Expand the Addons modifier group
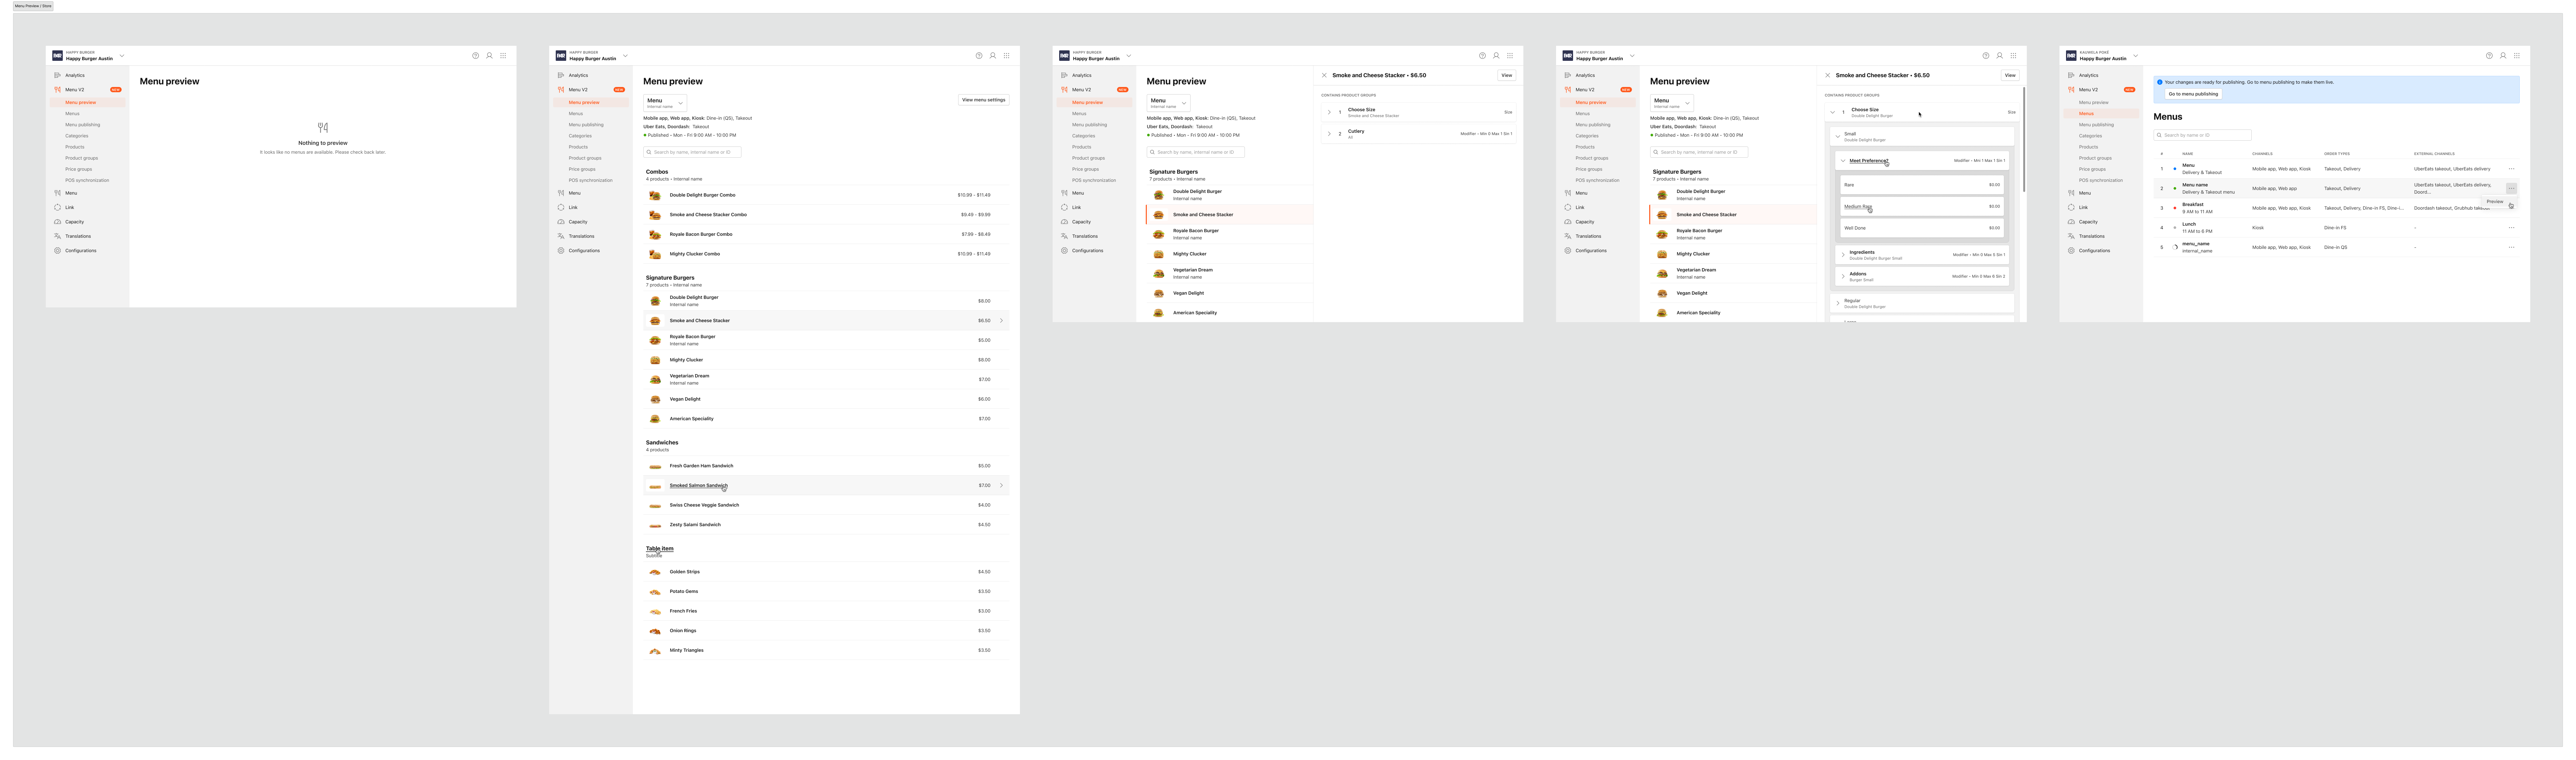Image resolution: width=2576 pixels, height=760 pixels. 1843,276
